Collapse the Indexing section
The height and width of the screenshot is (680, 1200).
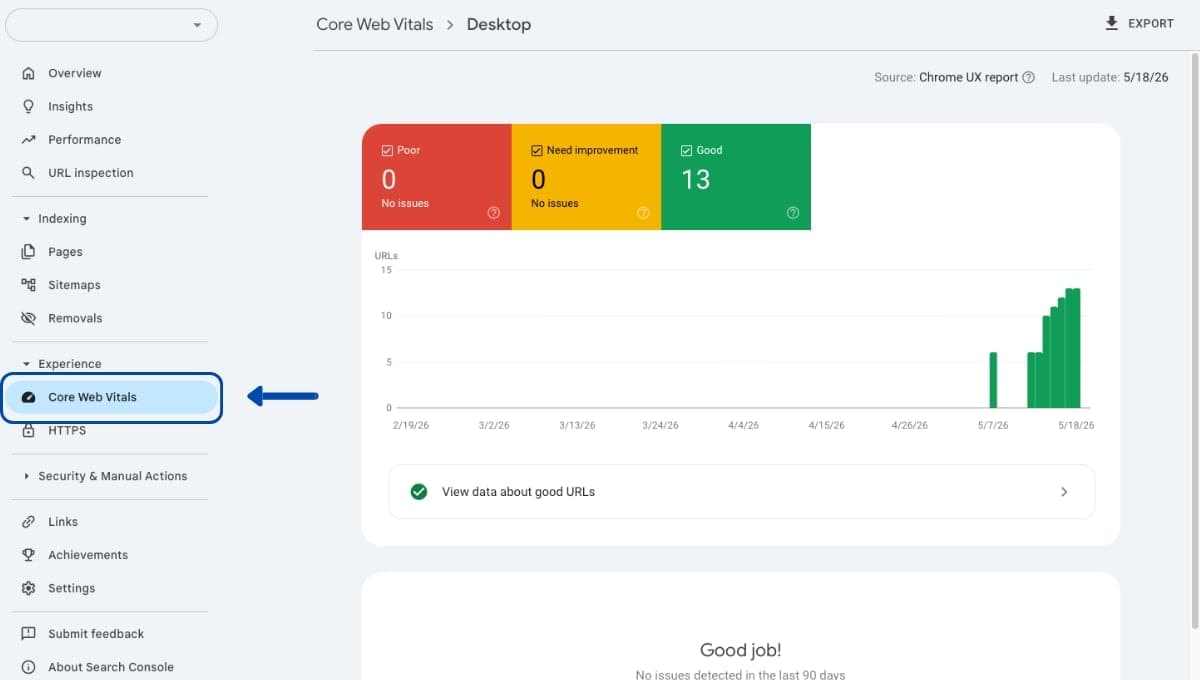click(27, 219)
